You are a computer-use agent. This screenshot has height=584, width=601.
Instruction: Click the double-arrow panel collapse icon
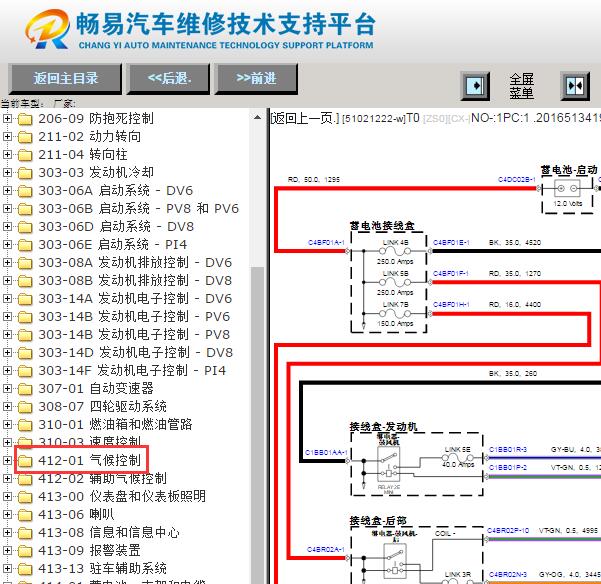point(575,86)
